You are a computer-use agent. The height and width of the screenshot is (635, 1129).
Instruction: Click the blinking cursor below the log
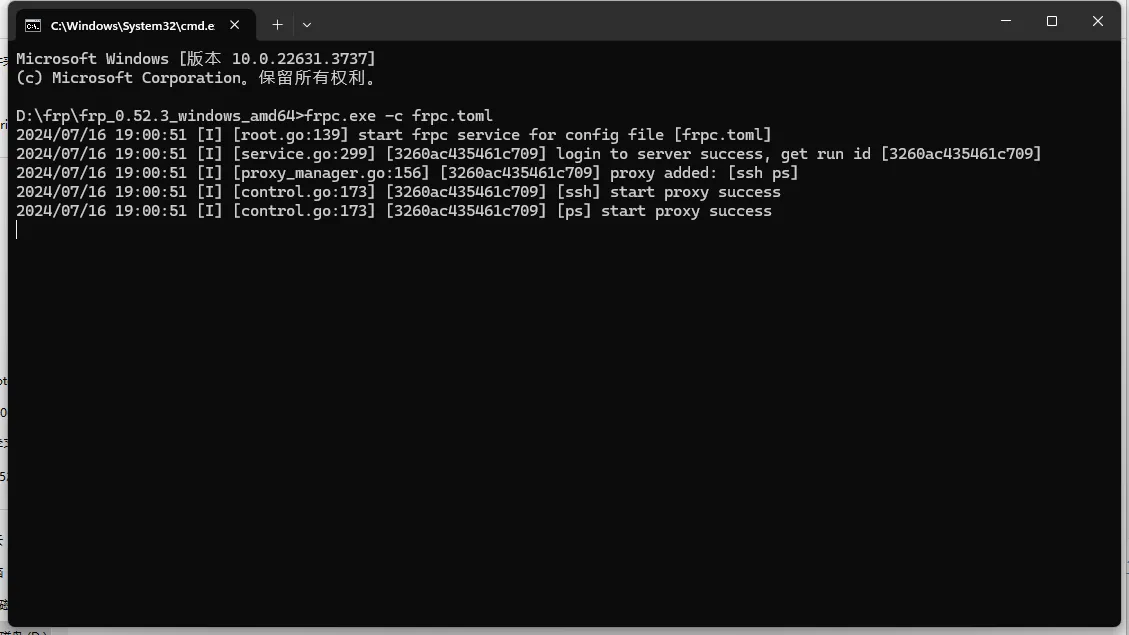click(x=17, y=230)
